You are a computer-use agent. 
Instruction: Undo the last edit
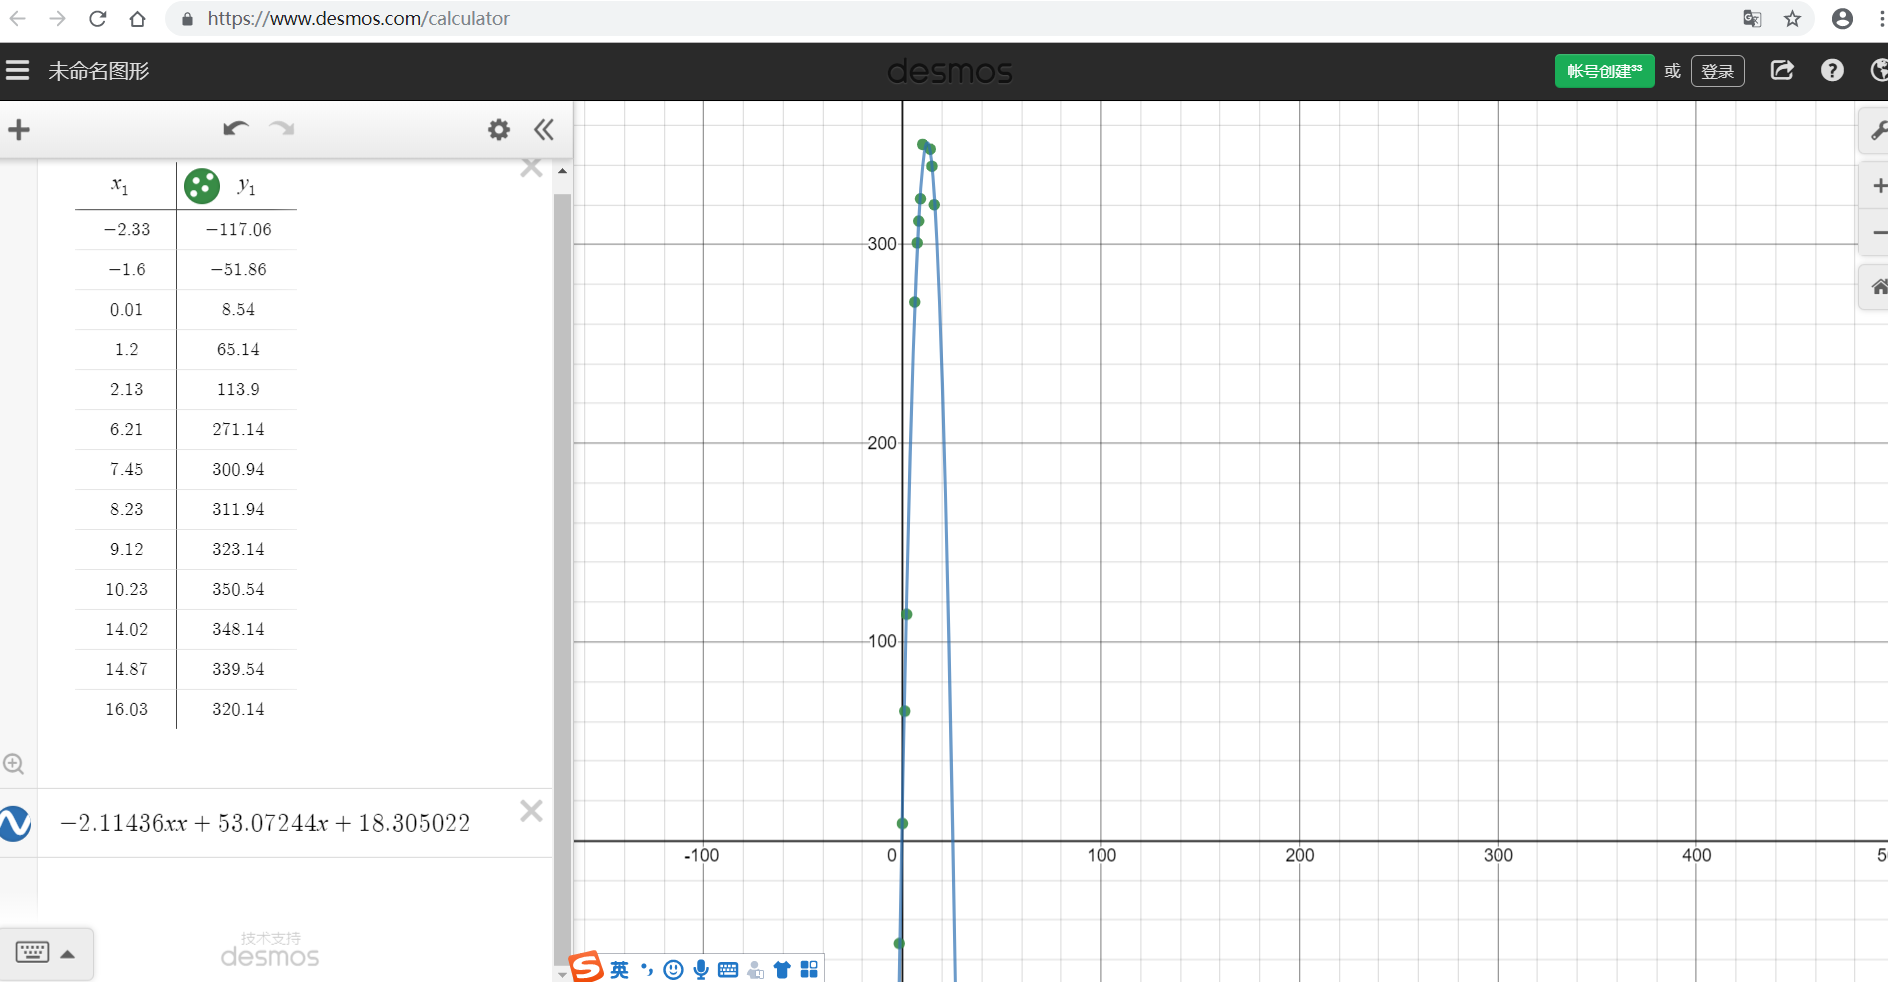pos(235,128)
